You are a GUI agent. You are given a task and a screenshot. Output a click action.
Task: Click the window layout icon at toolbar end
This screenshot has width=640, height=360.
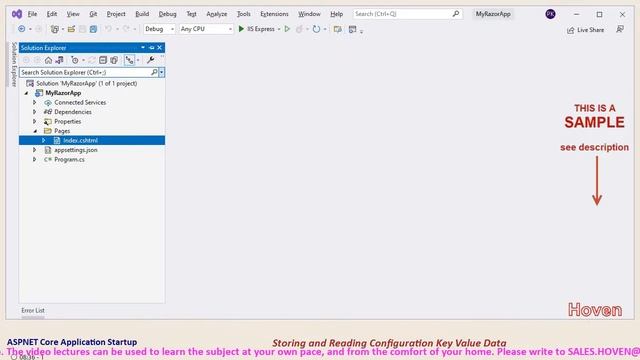[x=353, y=29]
